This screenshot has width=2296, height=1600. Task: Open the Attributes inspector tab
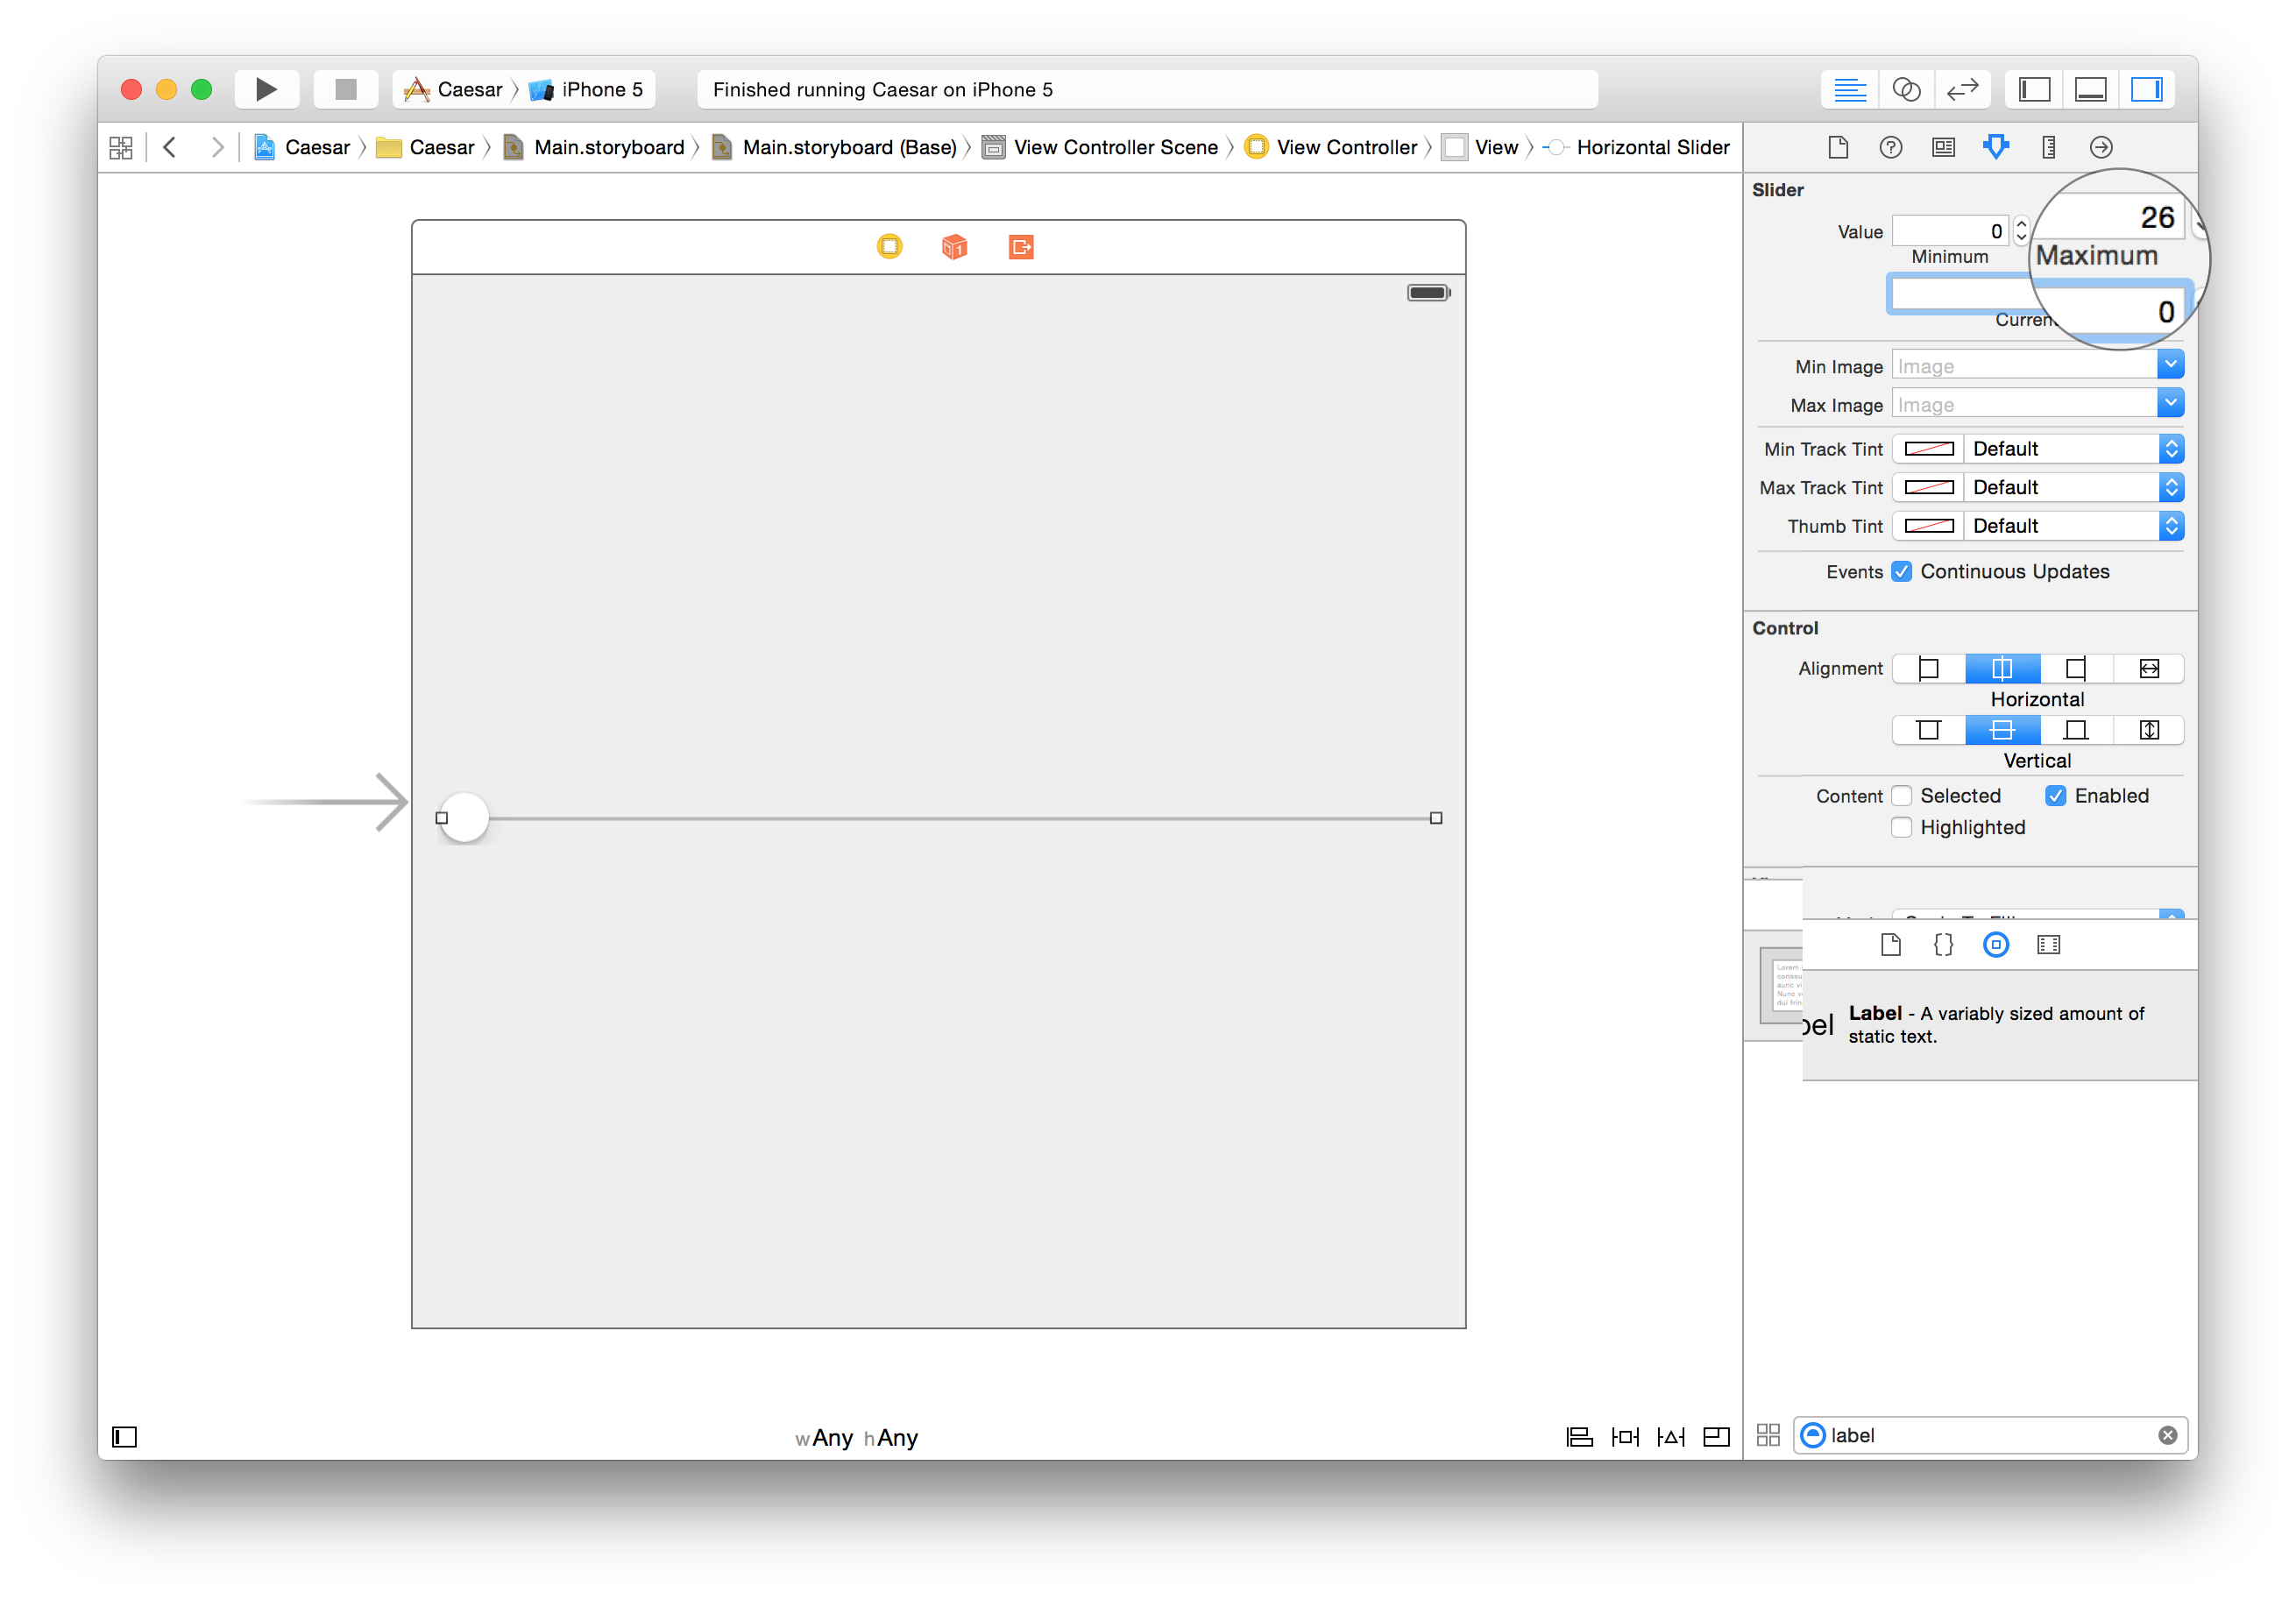pos(1996,148)
